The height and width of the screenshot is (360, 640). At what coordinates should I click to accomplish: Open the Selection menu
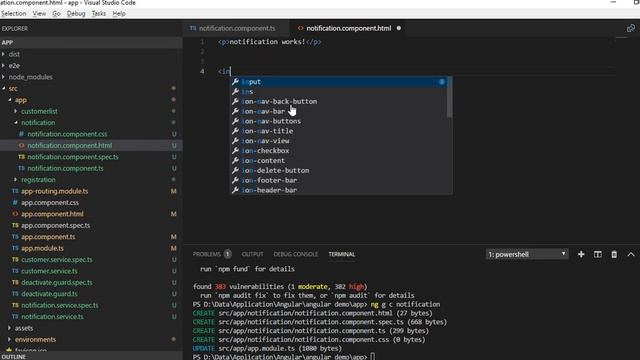point(13,13)
